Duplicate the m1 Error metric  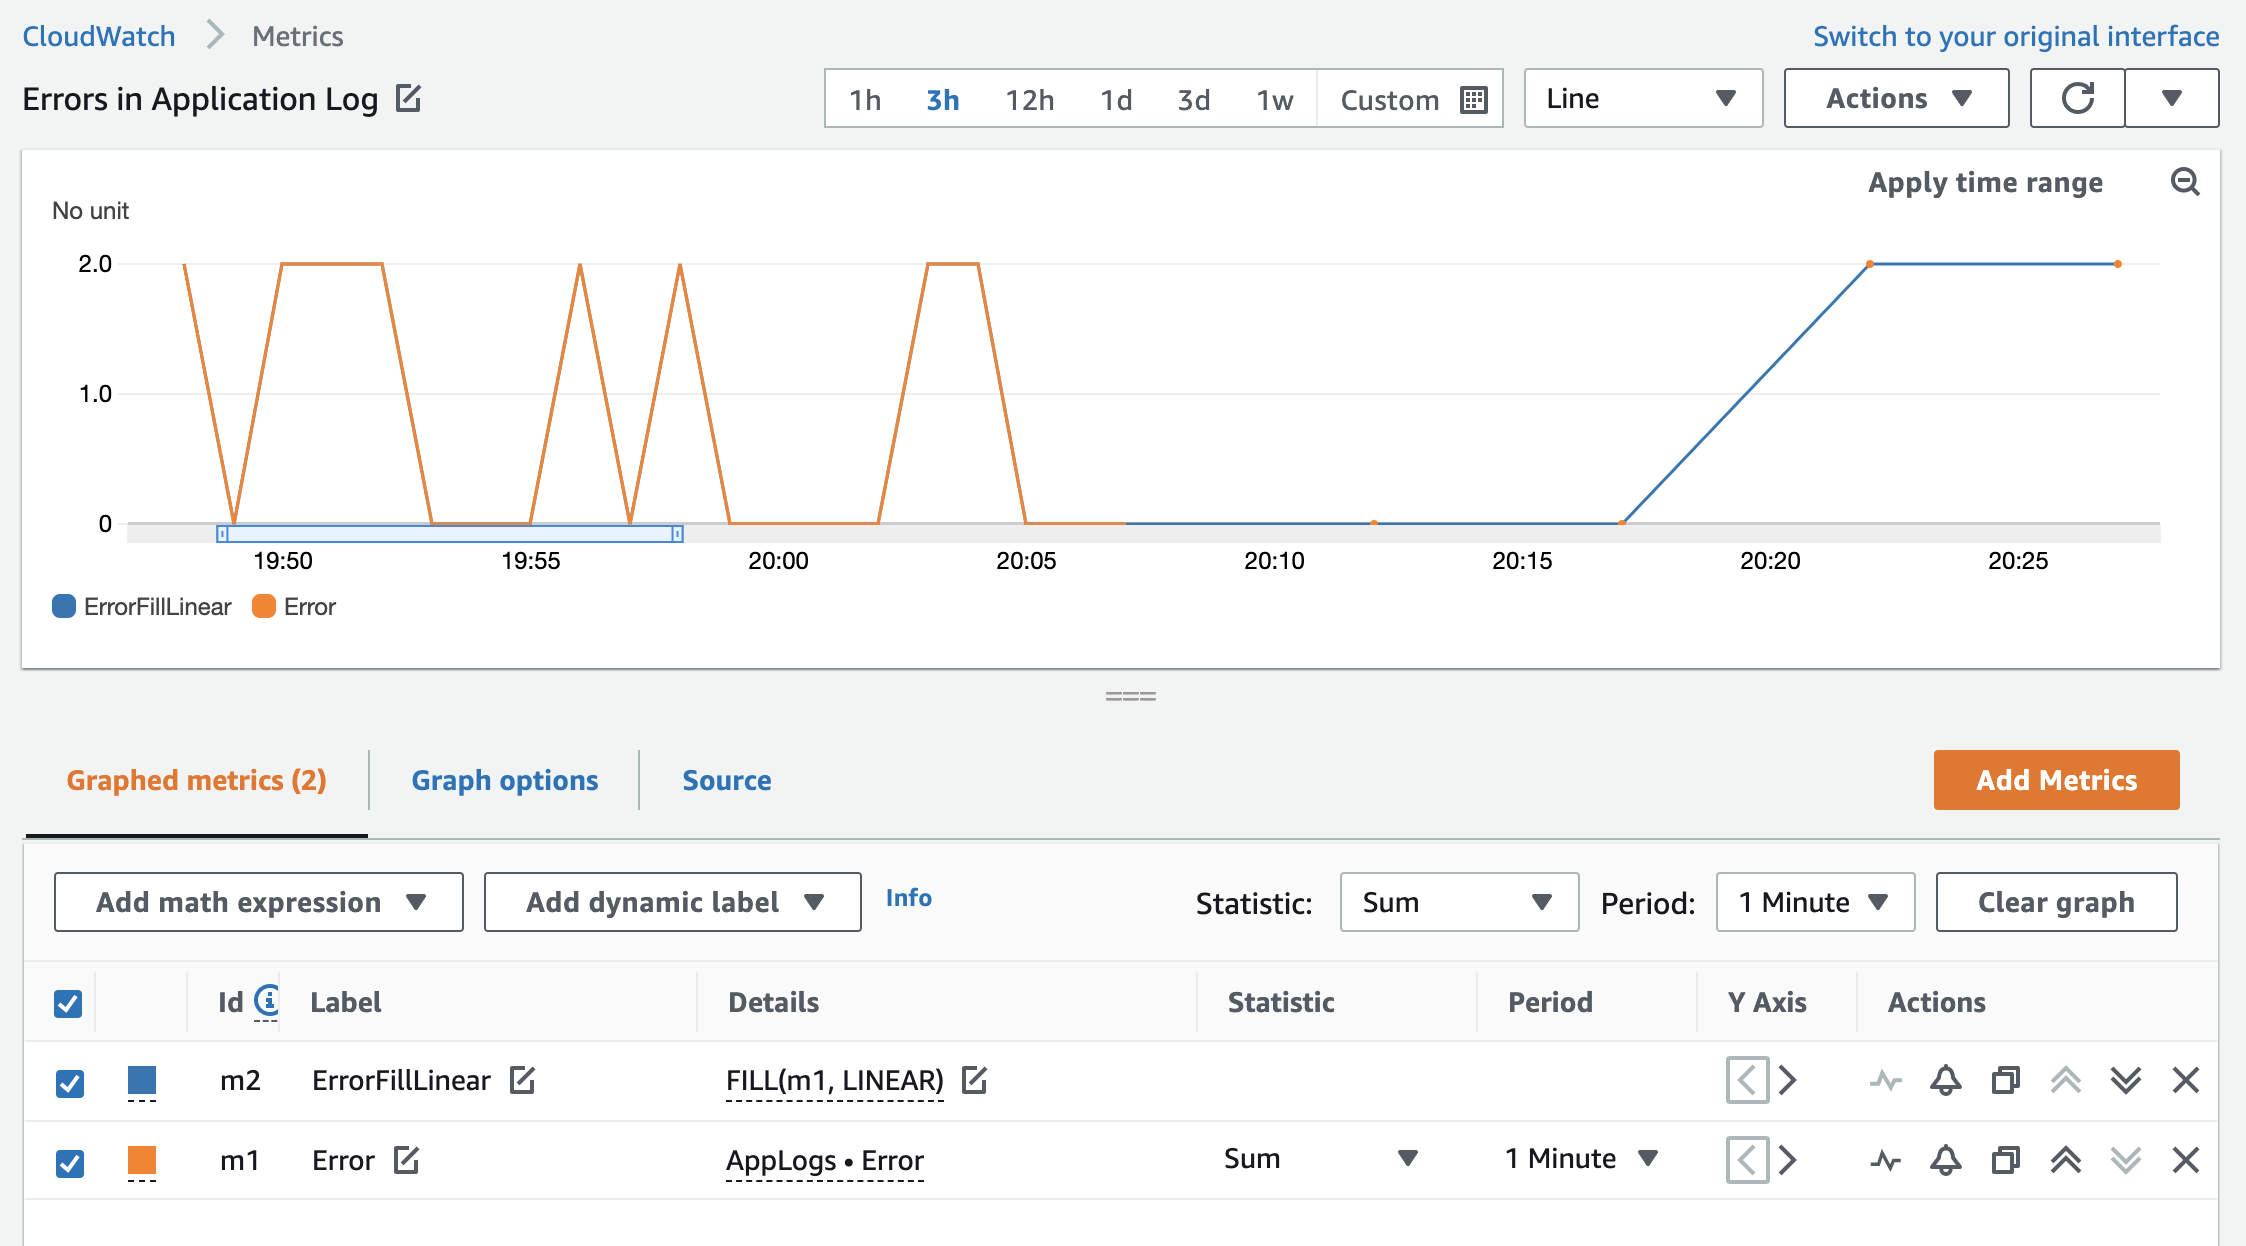(x=2005, y=1160)
